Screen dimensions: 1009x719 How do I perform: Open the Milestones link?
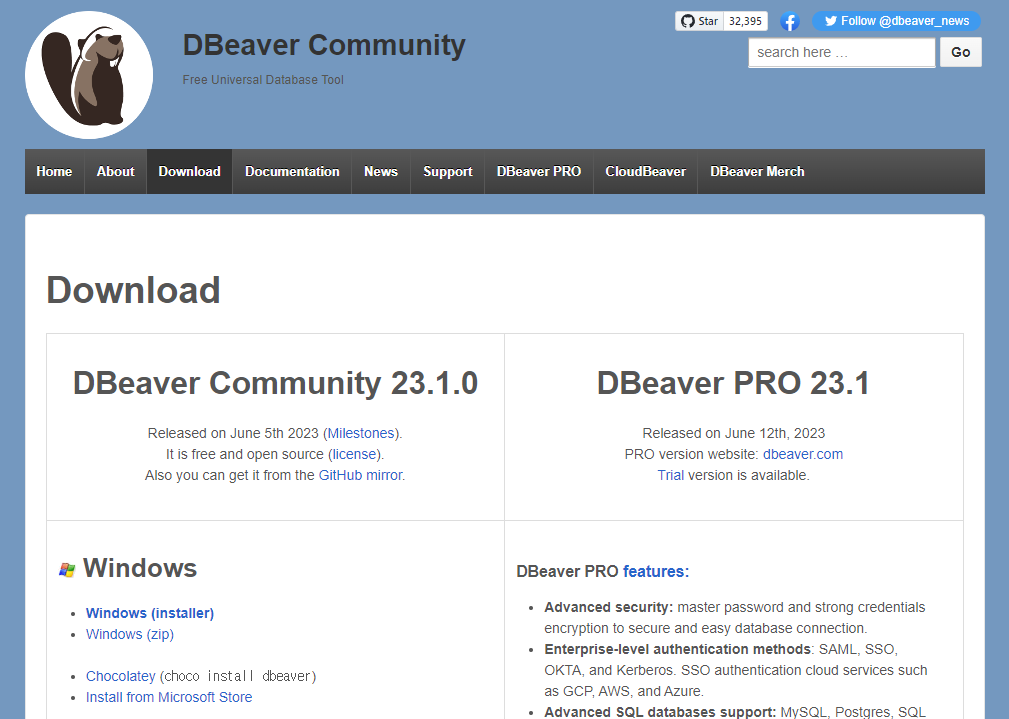point(361,433)
